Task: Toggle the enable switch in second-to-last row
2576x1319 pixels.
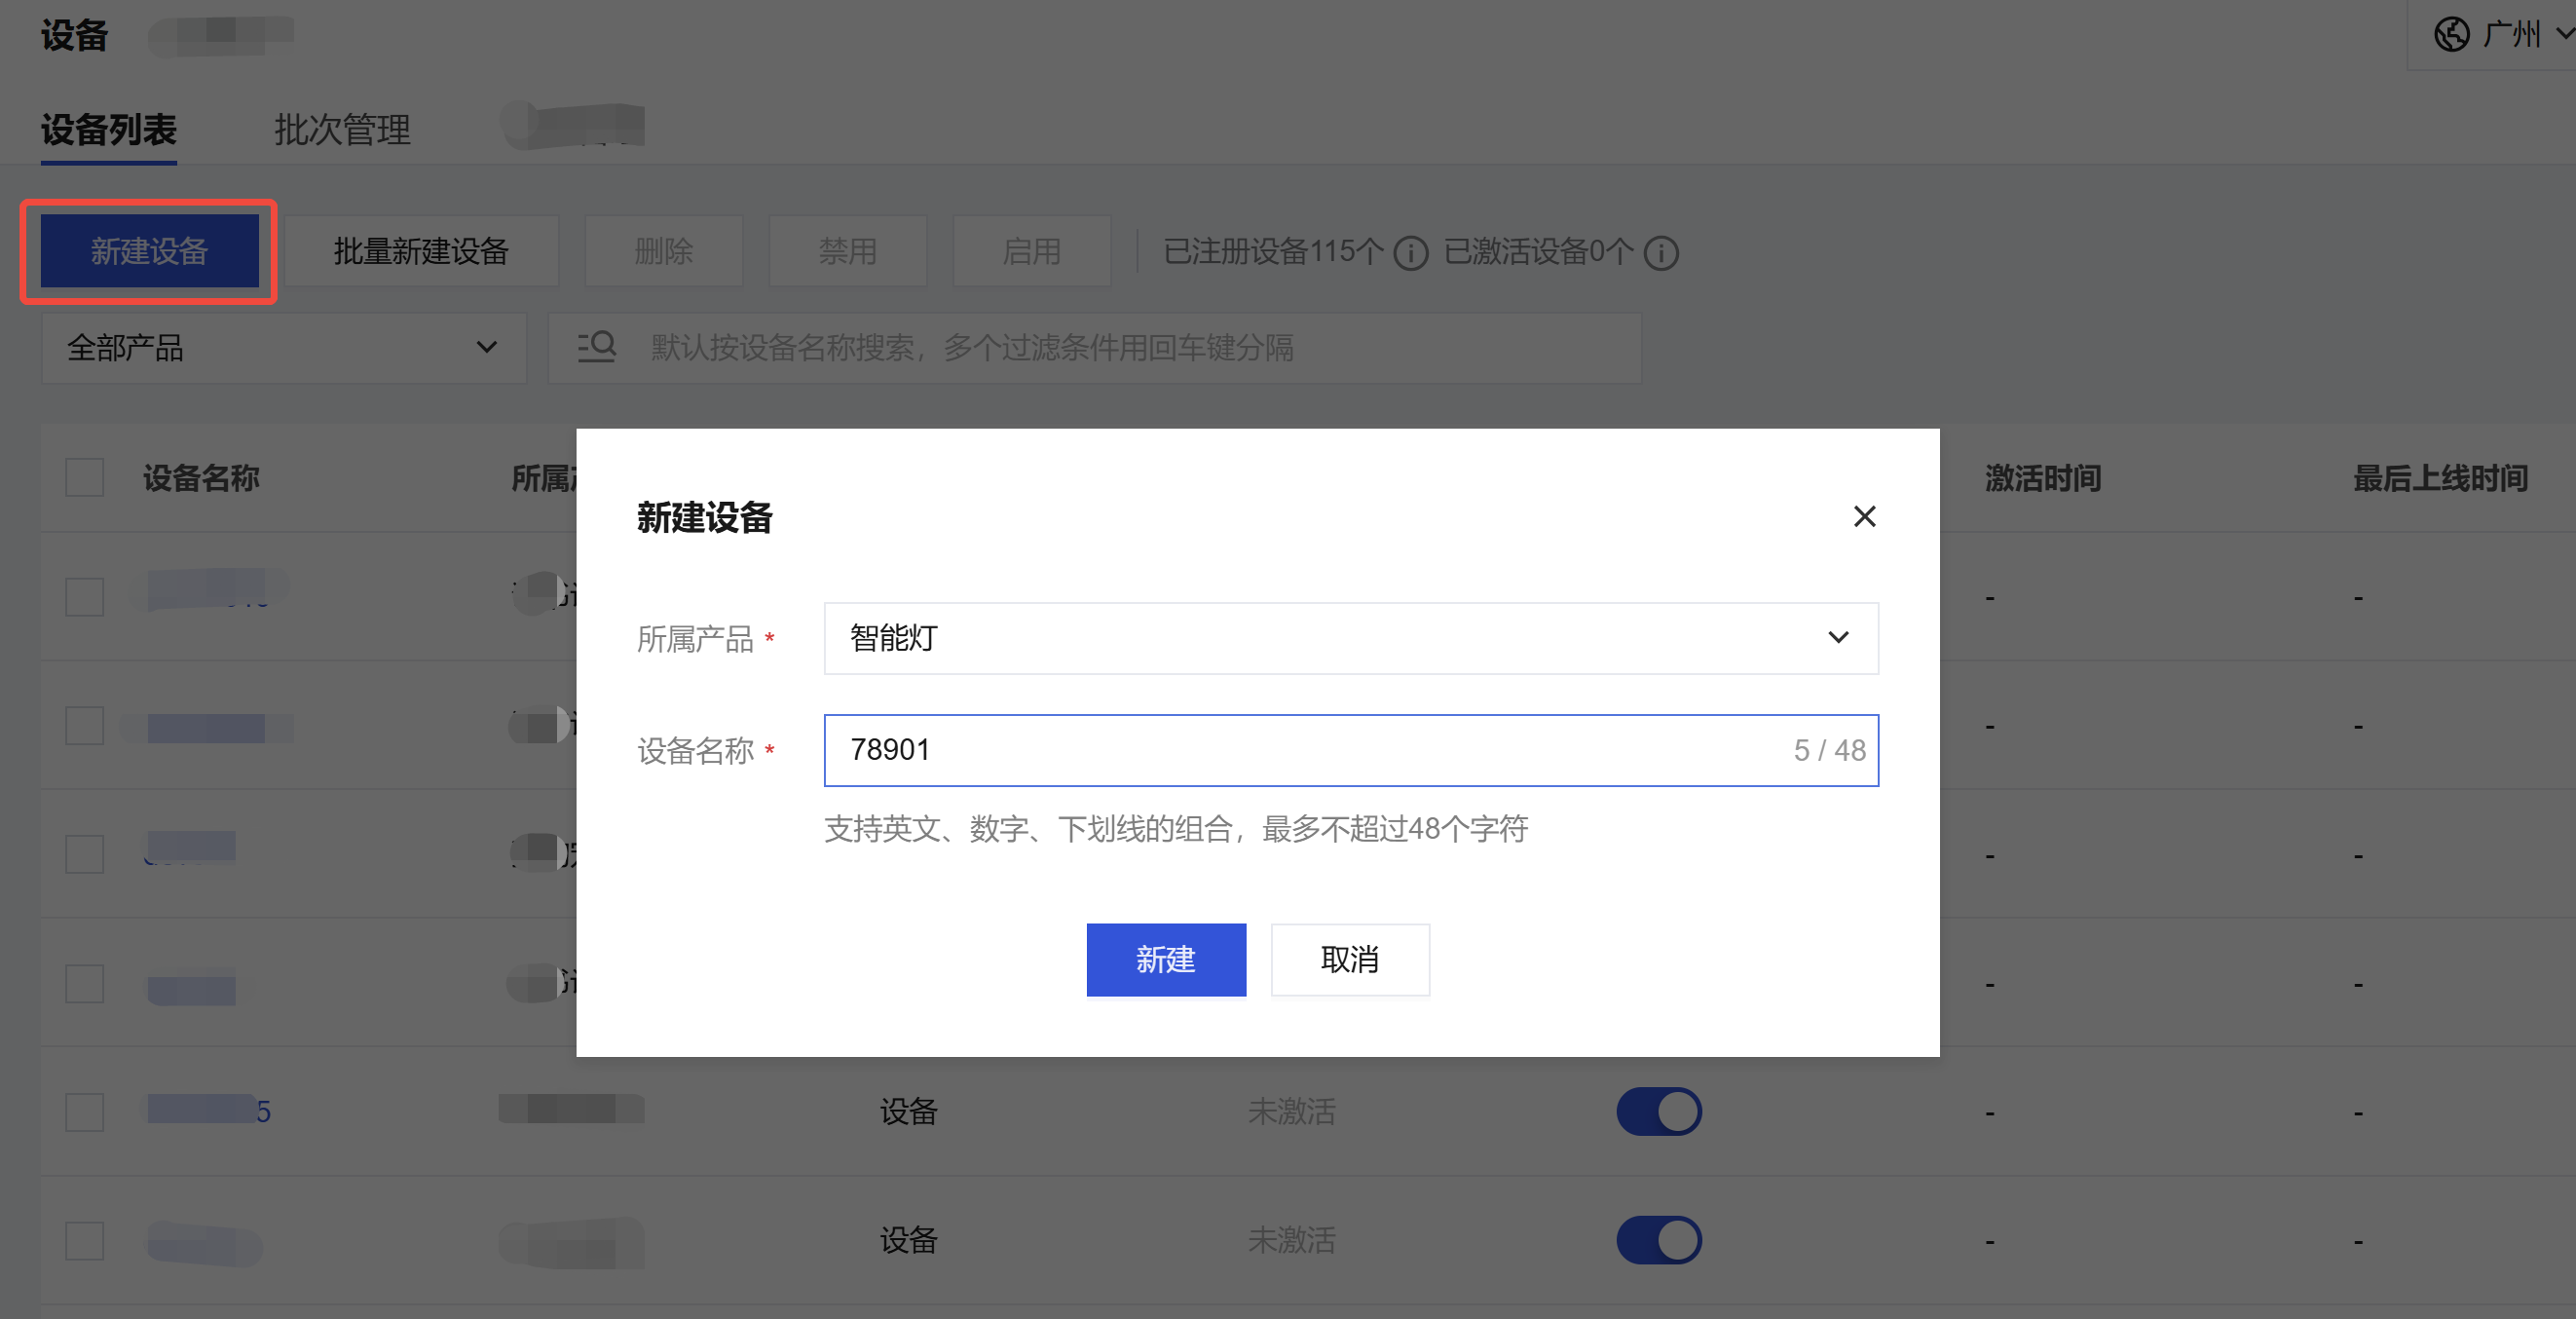Action: tap(1658, 1111)
